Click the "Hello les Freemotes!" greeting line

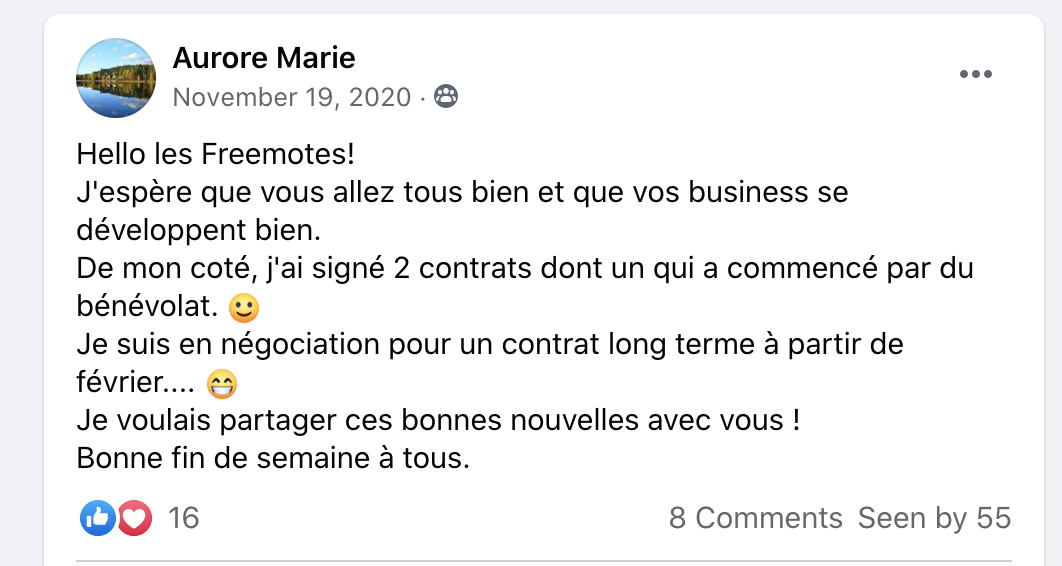coord(215,155)
